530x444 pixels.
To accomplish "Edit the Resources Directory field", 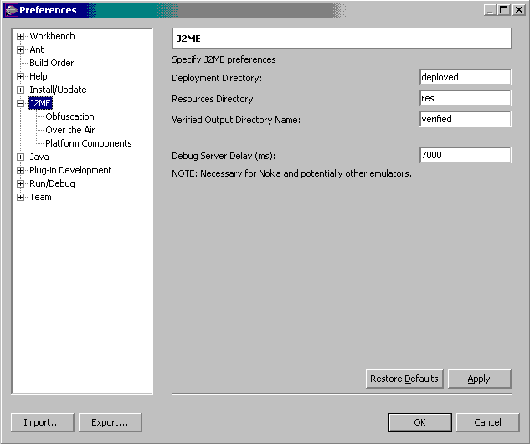I will coord(465,98).
